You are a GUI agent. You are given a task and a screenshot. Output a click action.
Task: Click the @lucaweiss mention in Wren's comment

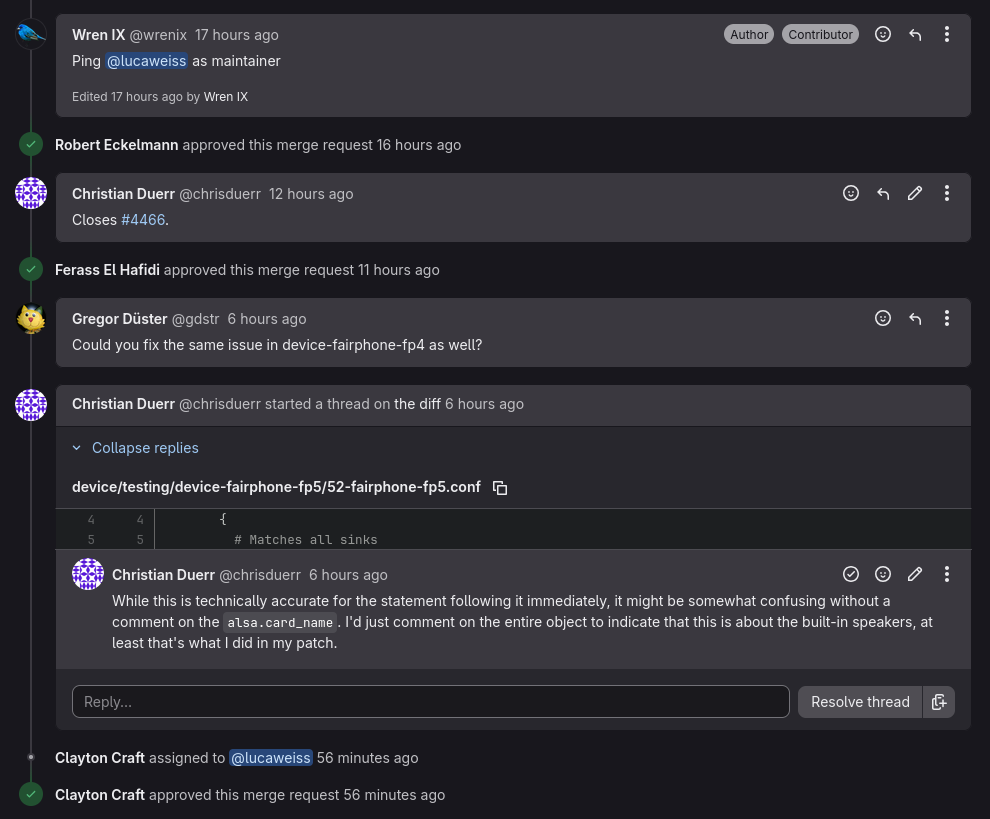(147, 61)
